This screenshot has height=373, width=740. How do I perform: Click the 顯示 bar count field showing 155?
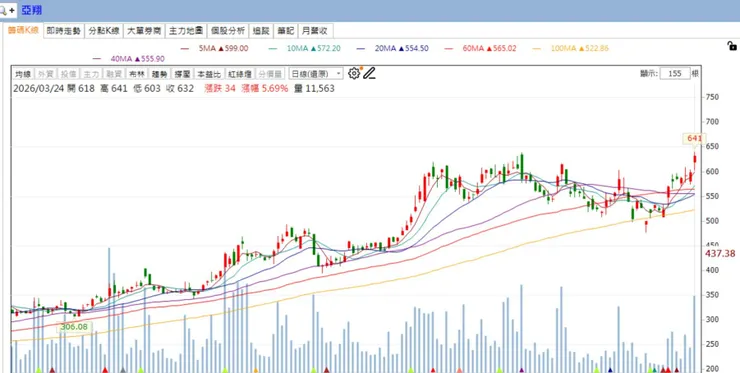point(675,73)
